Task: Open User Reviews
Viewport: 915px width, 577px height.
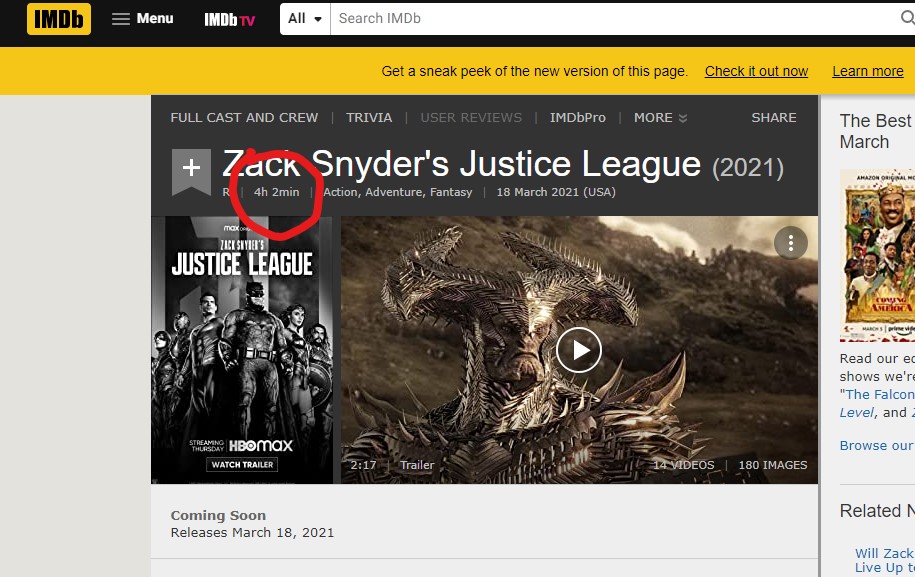Action: [471, 118]
